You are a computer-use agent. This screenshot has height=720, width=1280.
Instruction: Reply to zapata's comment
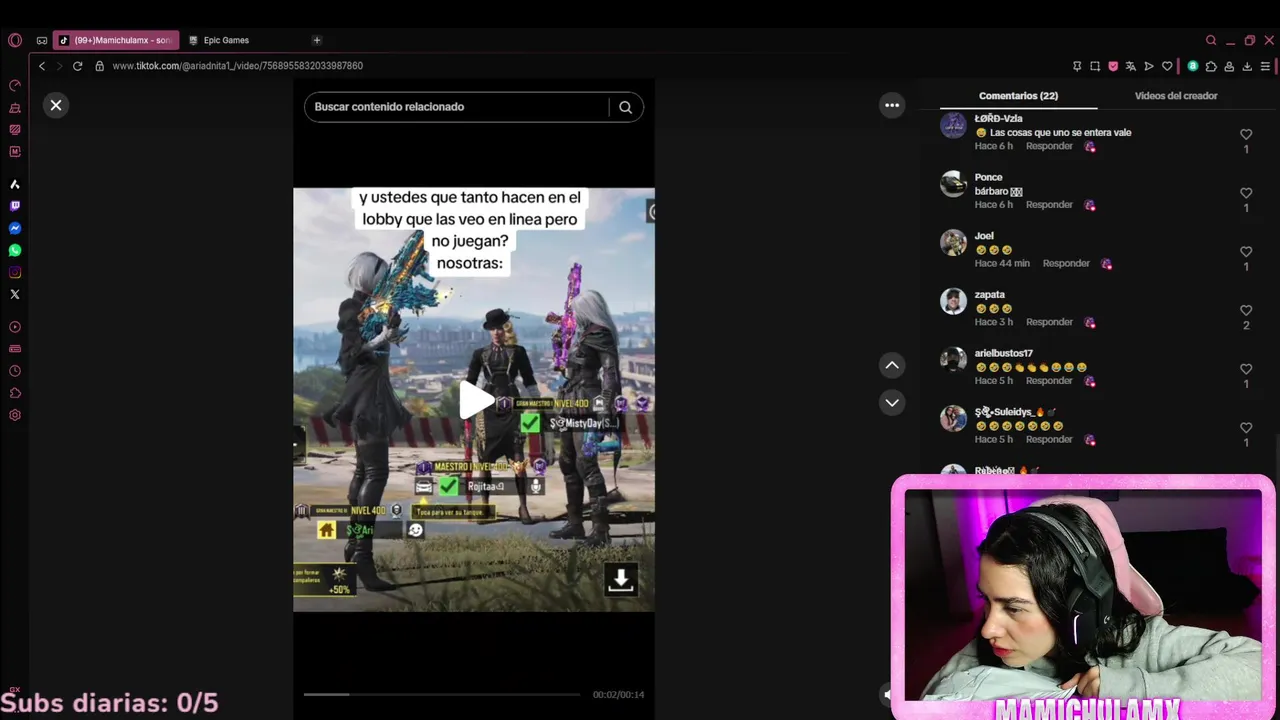(x=1049, y=322)
